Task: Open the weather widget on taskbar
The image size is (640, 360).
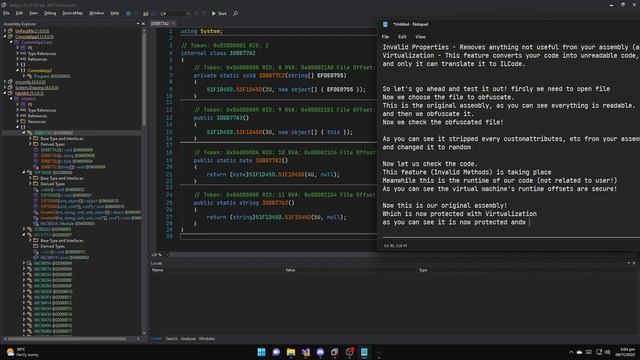Action: (22, 352)
